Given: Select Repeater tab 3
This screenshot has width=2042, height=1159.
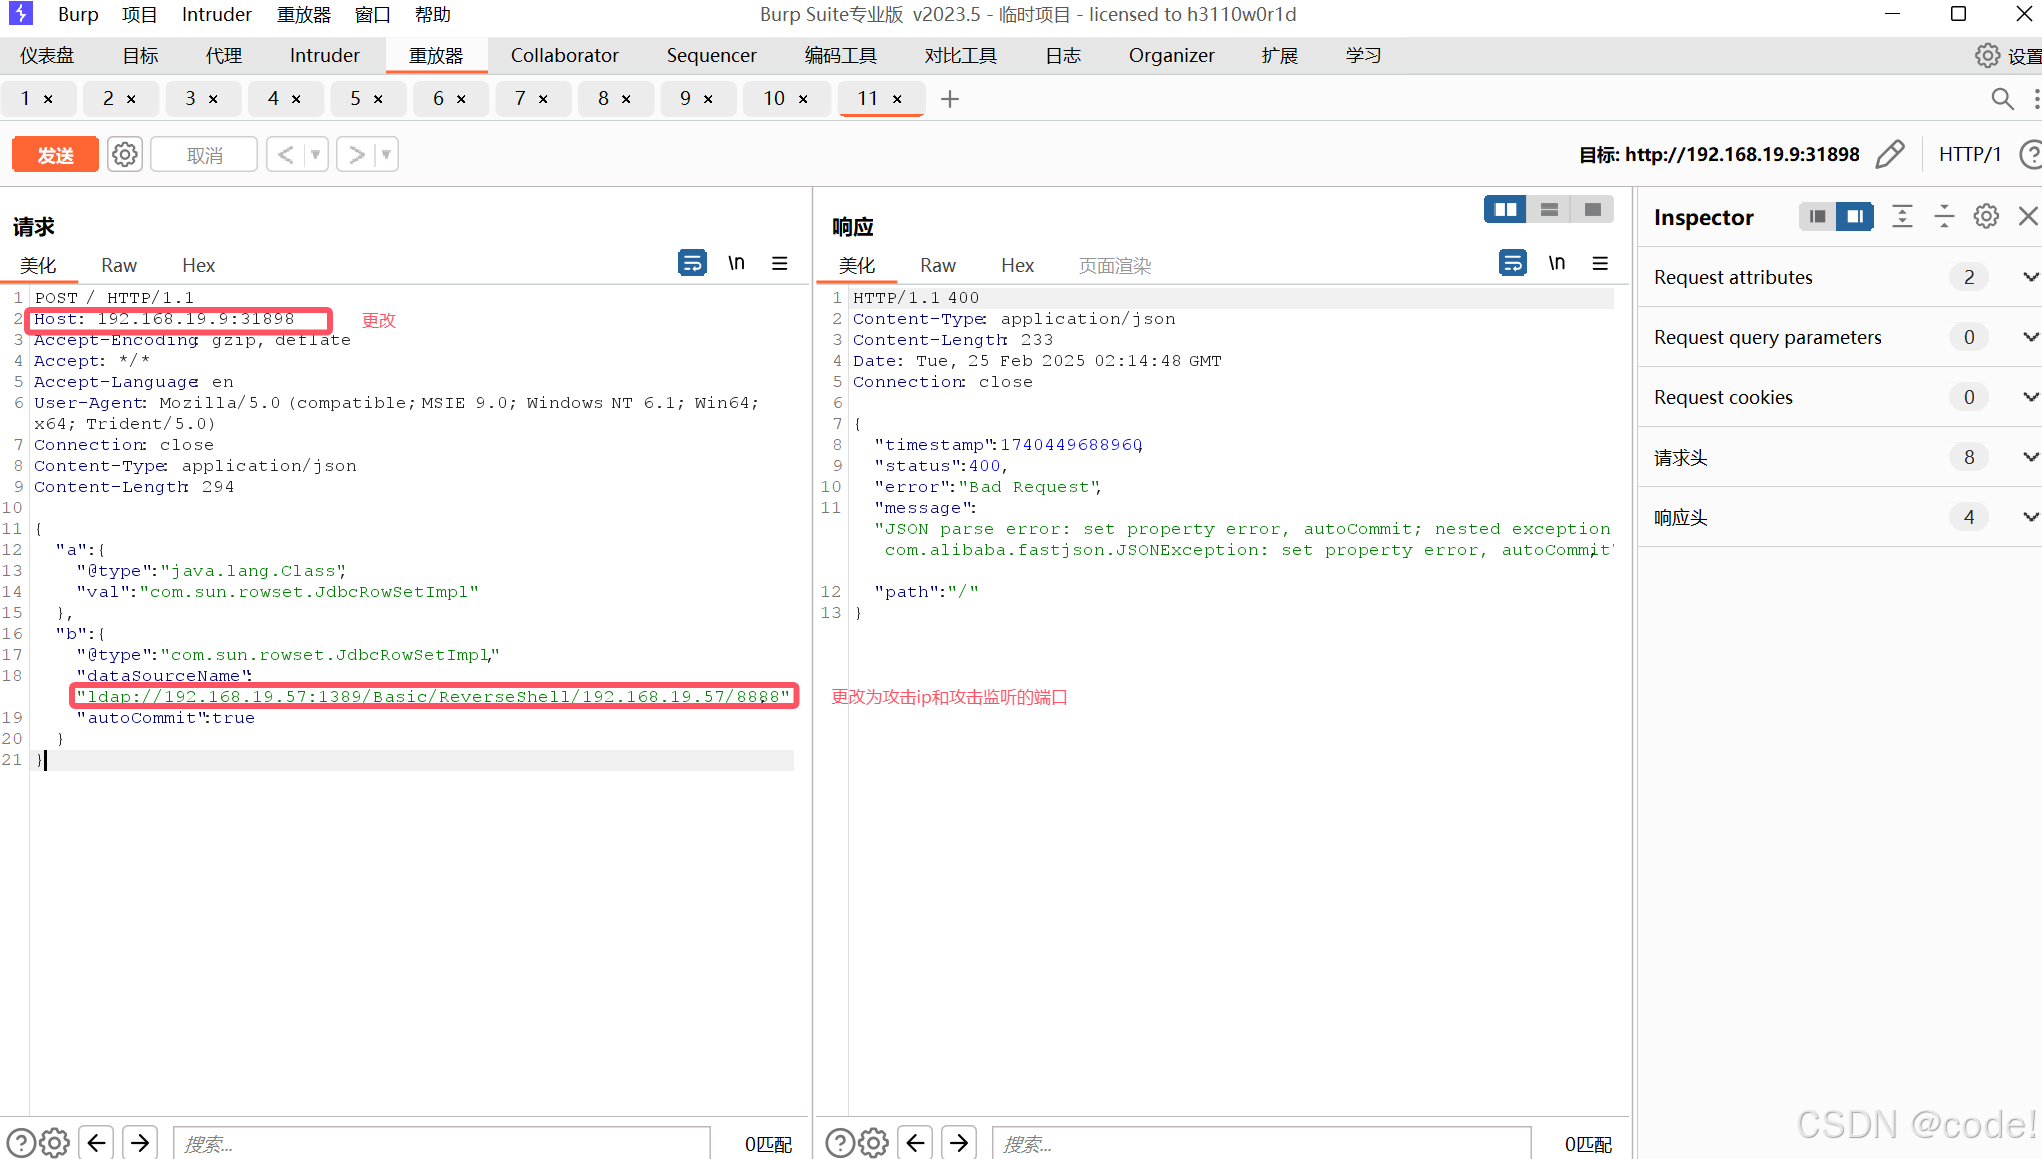Looking at the screenshot, I should (190, 99).
